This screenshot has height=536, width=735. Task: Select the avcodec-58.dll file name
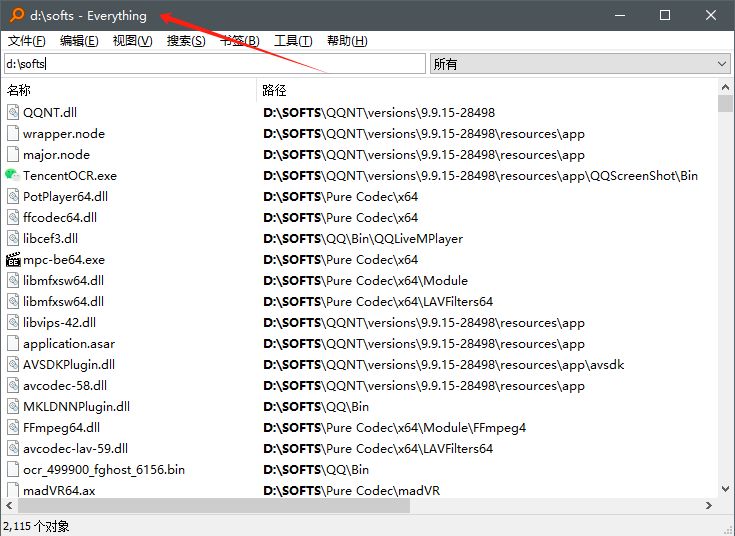click(x=65, y=385)
